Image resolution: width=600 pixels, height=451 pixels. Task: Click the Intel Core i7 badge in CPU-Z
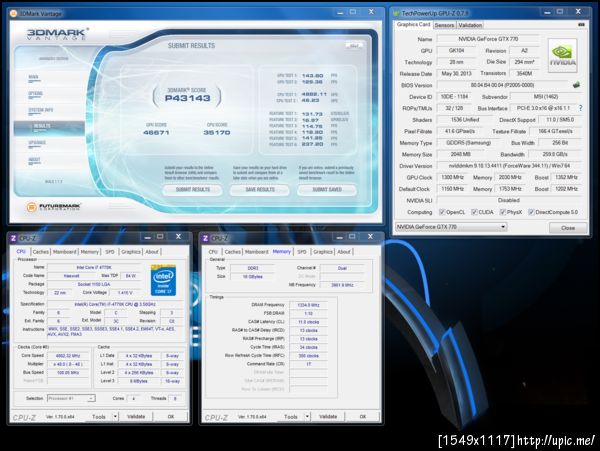[x=163, y=280]
